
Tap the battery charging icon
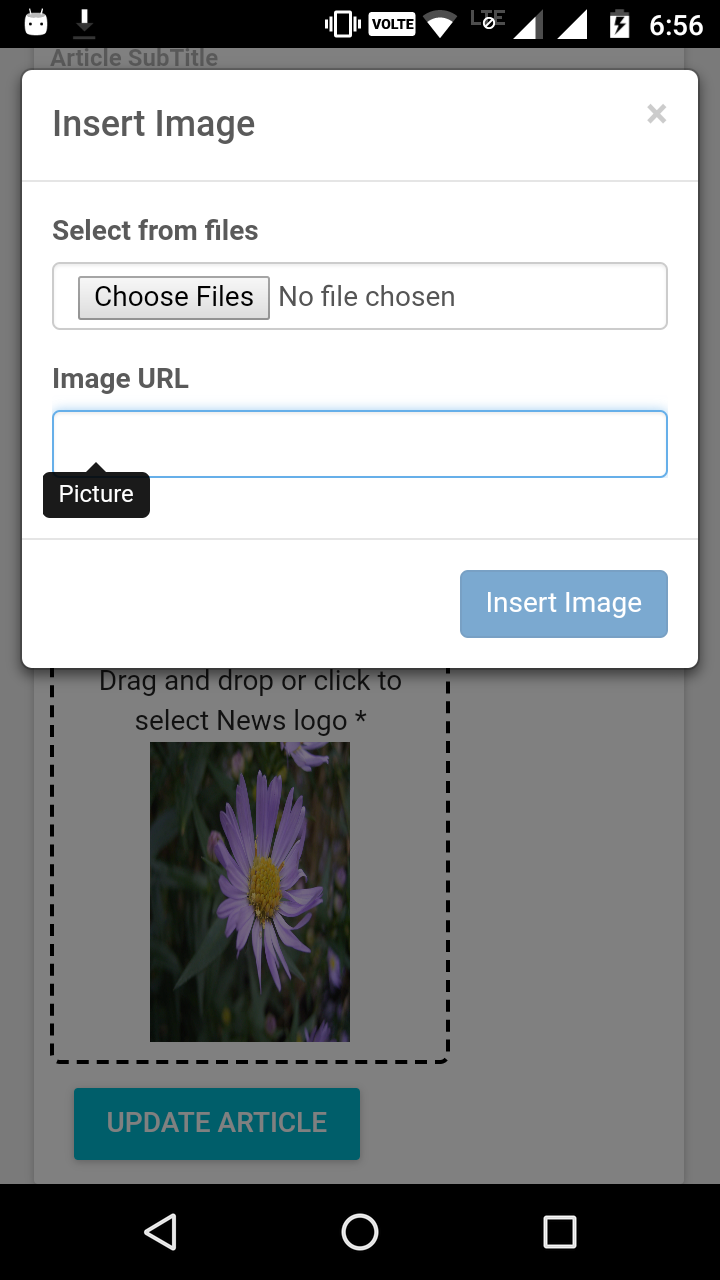click(x=621, y=22)
